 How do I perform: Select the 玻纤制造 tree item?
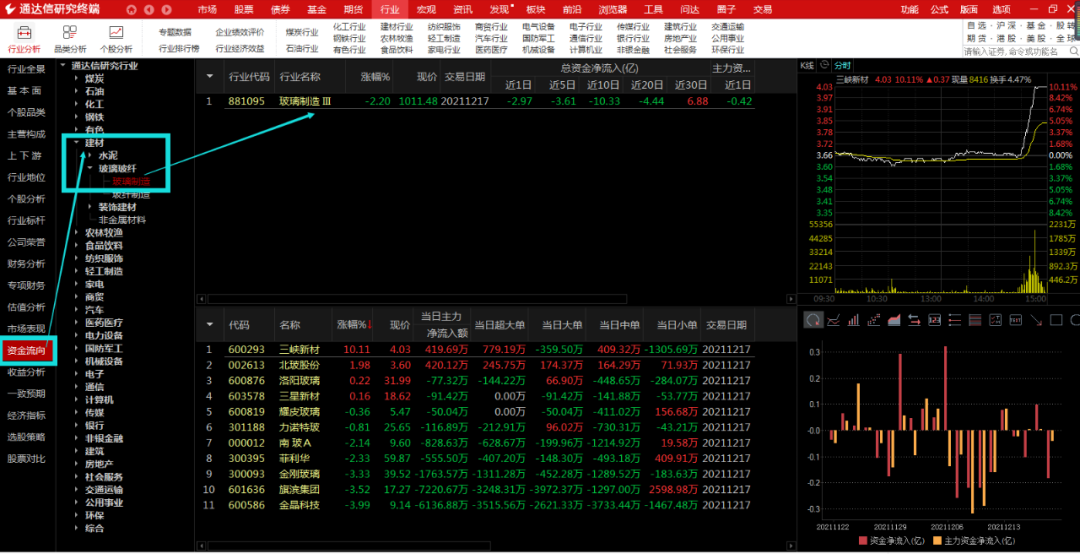pyautogui.click(x=131, y=194)
